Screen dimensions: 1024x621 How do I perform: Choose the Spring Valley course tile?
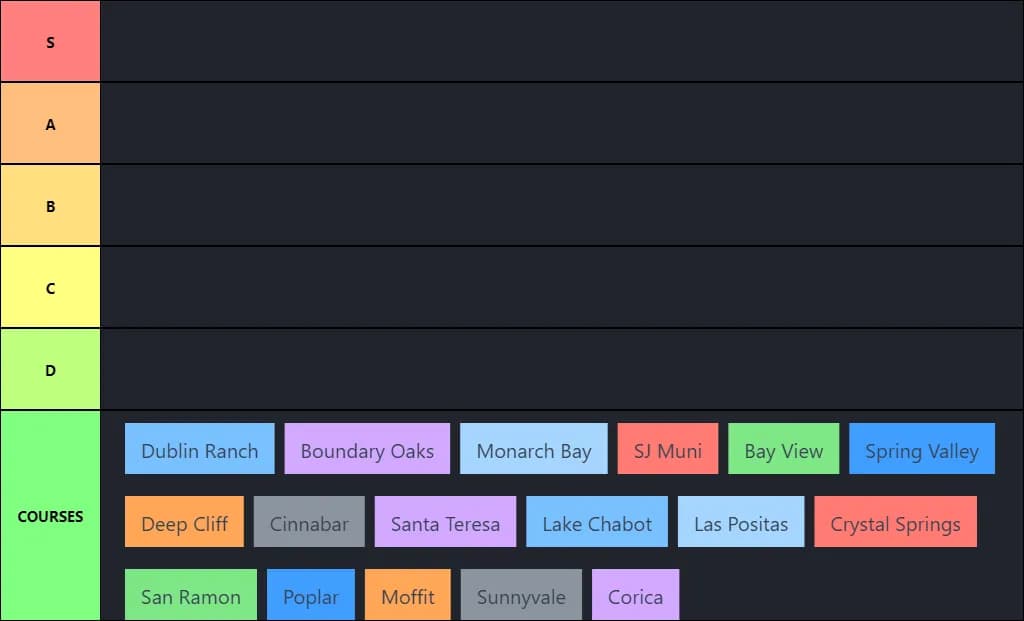click(922, 449)
